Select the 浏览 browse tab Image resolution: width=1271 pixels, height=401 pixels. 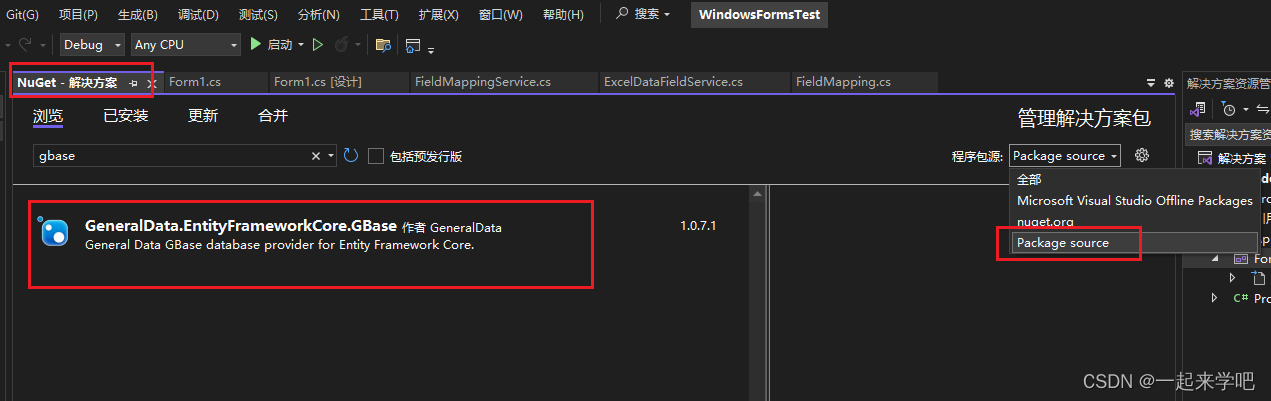(x=48, y=116)
